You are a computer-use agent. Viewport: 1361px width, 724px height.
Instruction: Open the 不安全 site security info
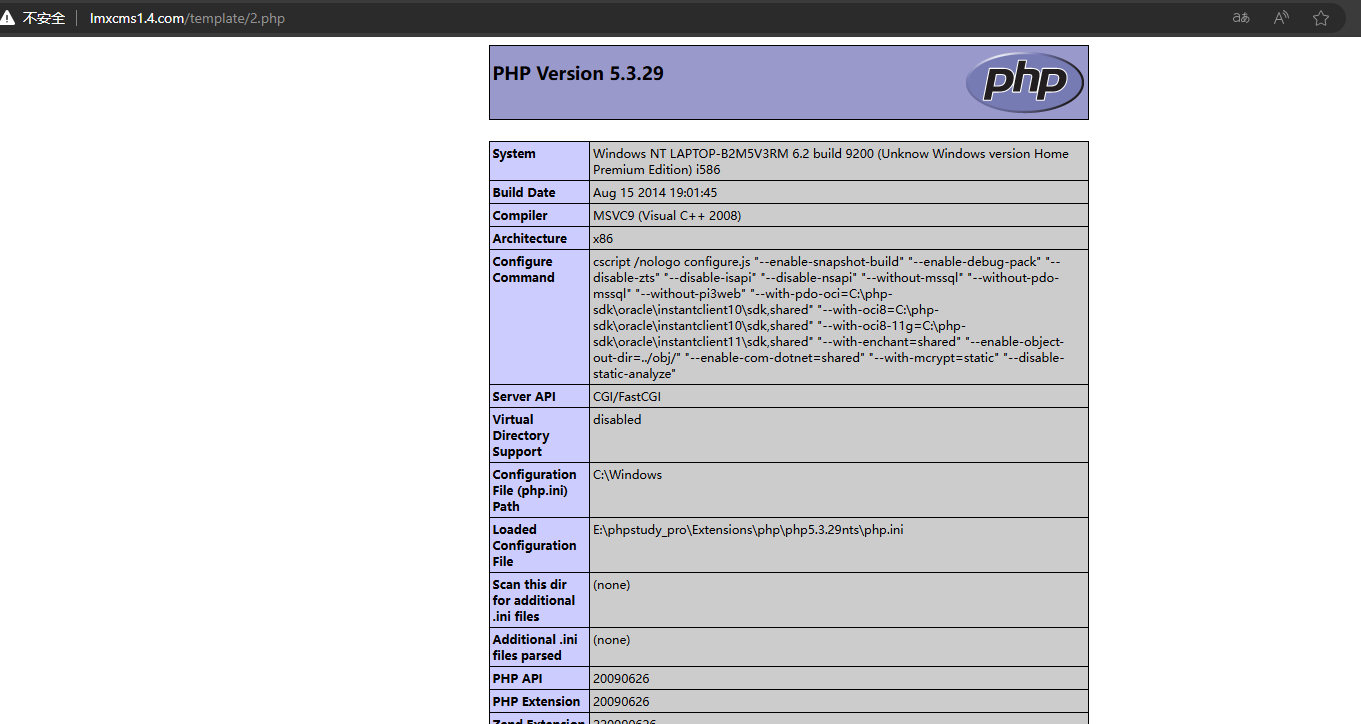(x=34, y=18)
